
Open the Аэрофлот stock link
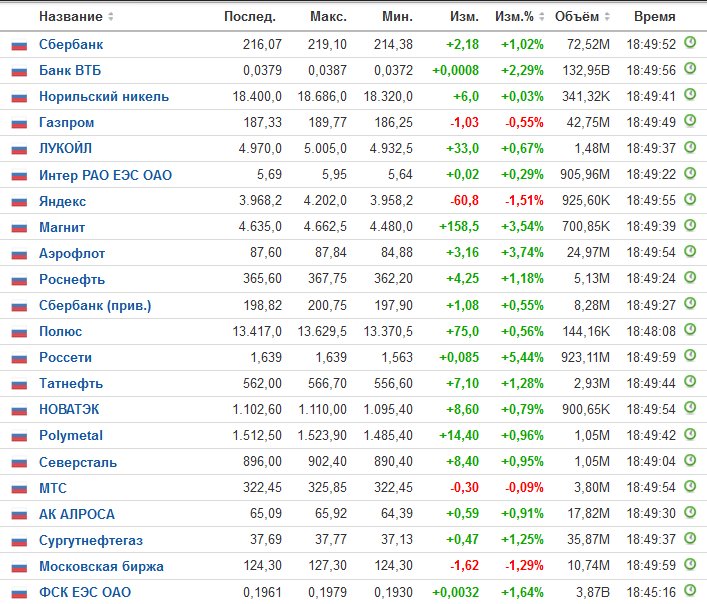72,253
